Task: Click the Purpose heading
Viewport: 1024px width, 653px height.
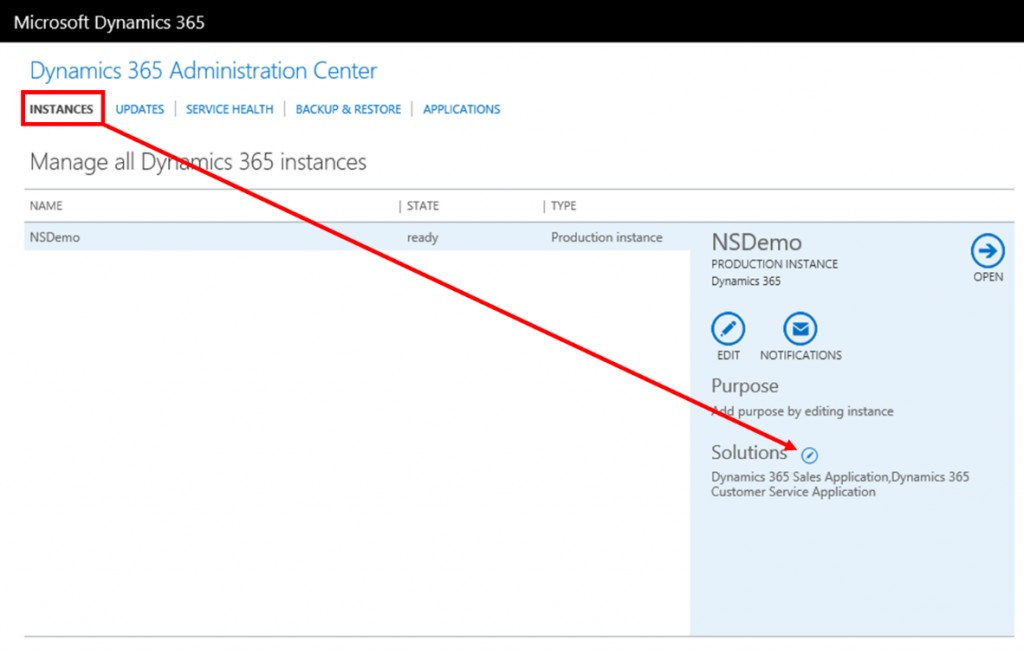Action: coord(744,386)
